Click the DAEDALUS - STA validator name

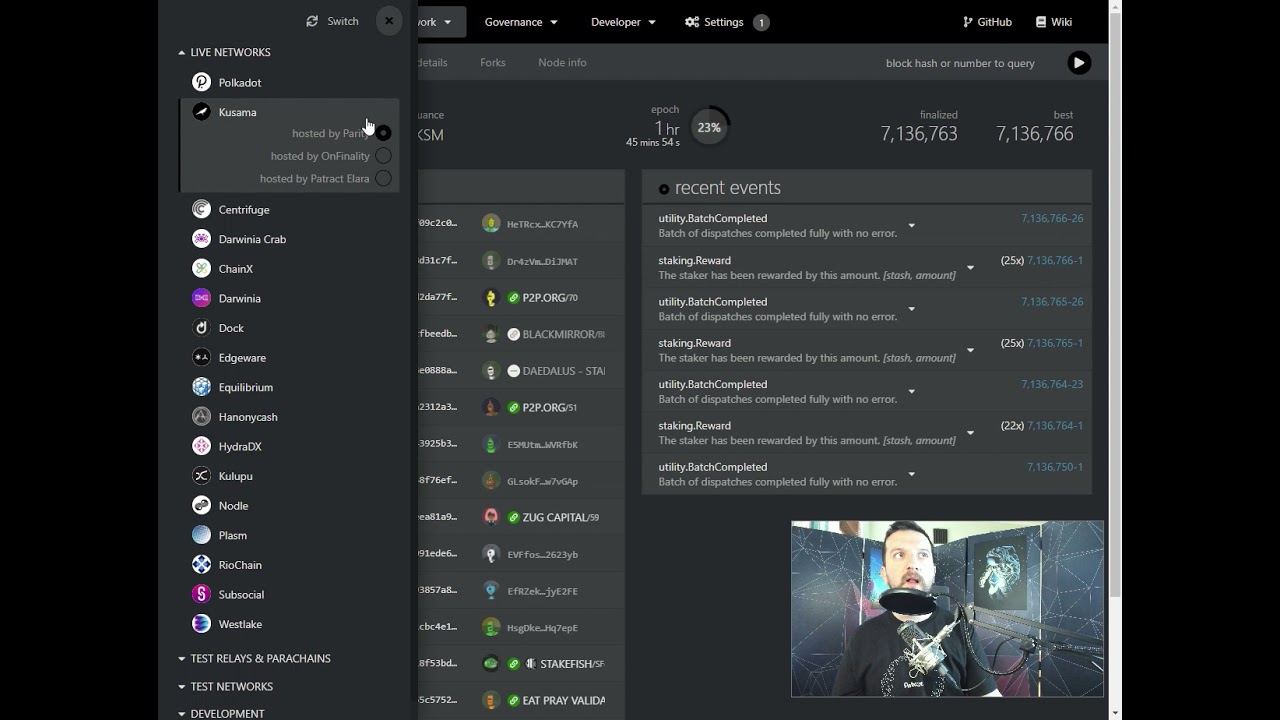(563, 371)
